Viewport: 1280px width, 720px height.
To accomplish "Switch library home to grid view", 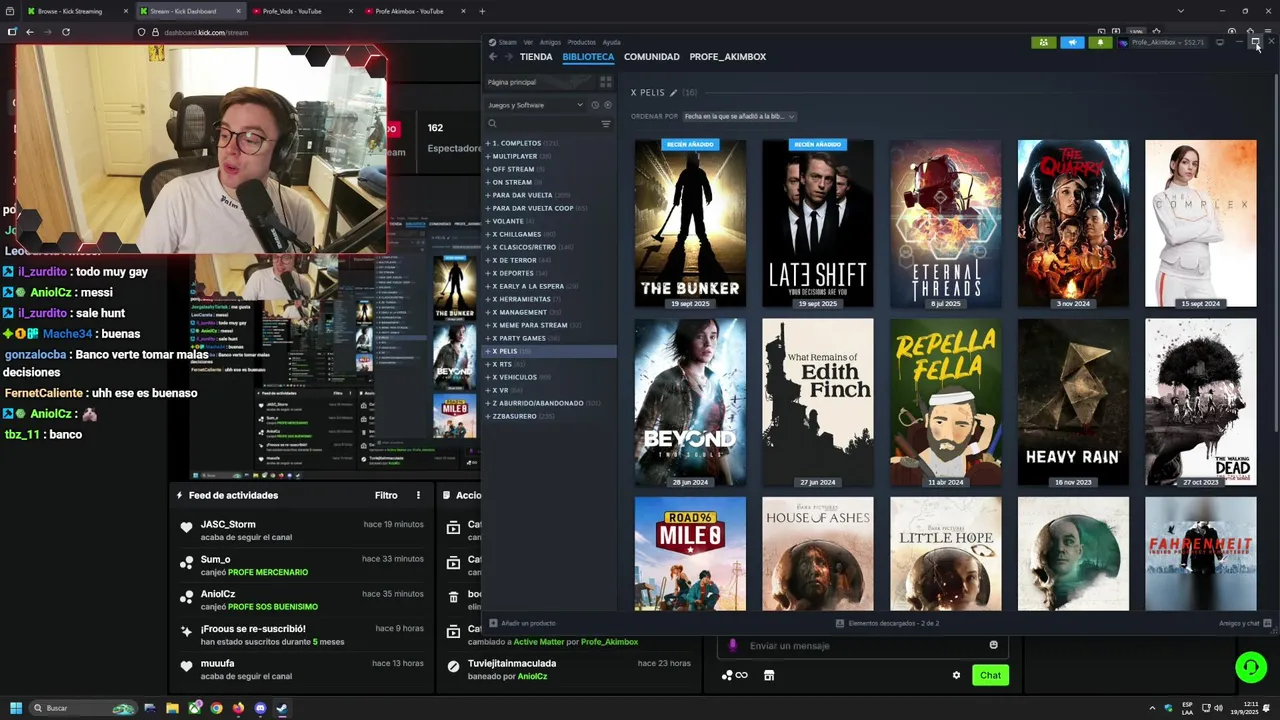I will tap(607, 82).
